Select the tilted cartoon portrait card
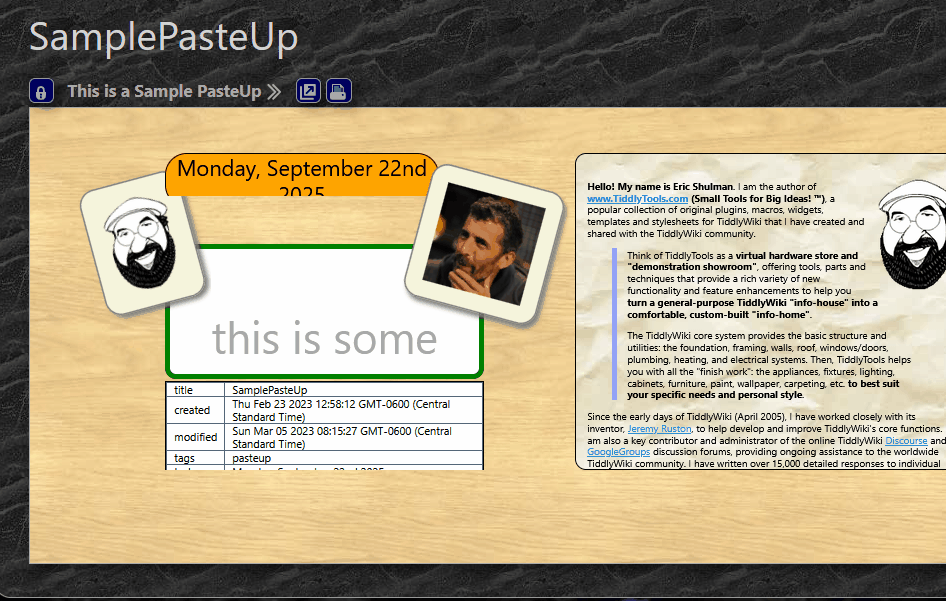 [x=140, y=250]
